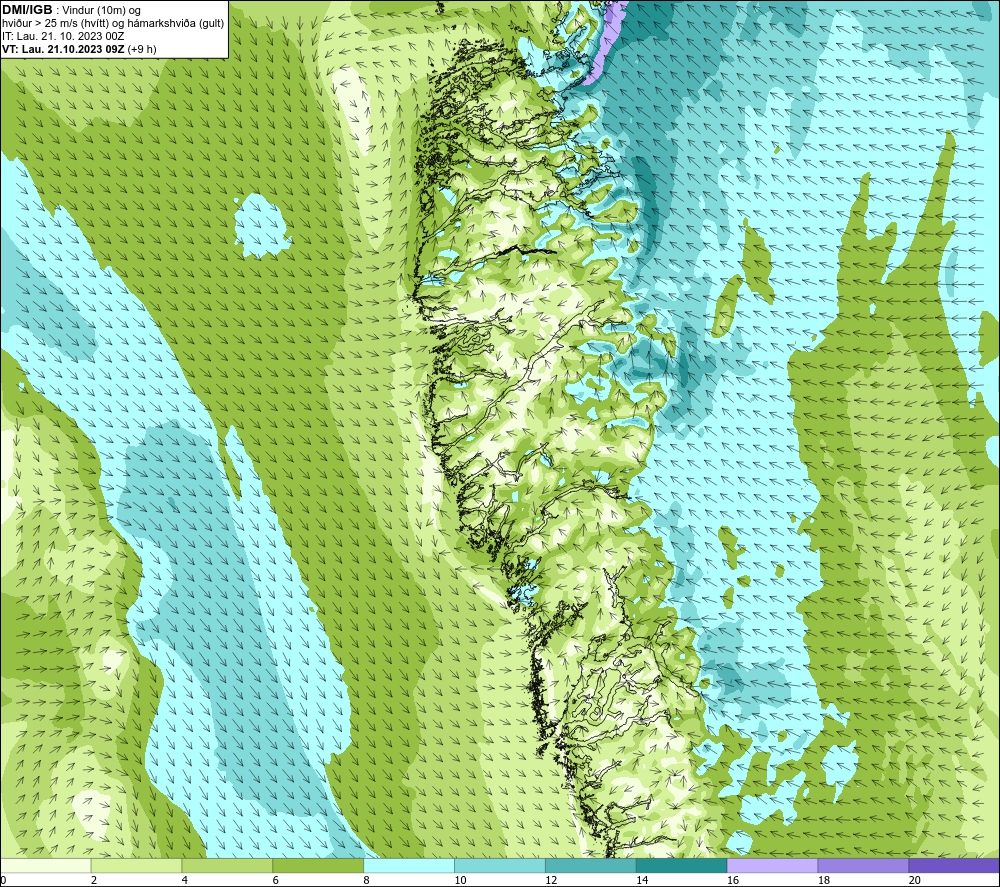The height and width of the screenshot is (887, 1000).
Task: Click the 16–18 m/s lavender swatch
Action: [x=772, y=865]
